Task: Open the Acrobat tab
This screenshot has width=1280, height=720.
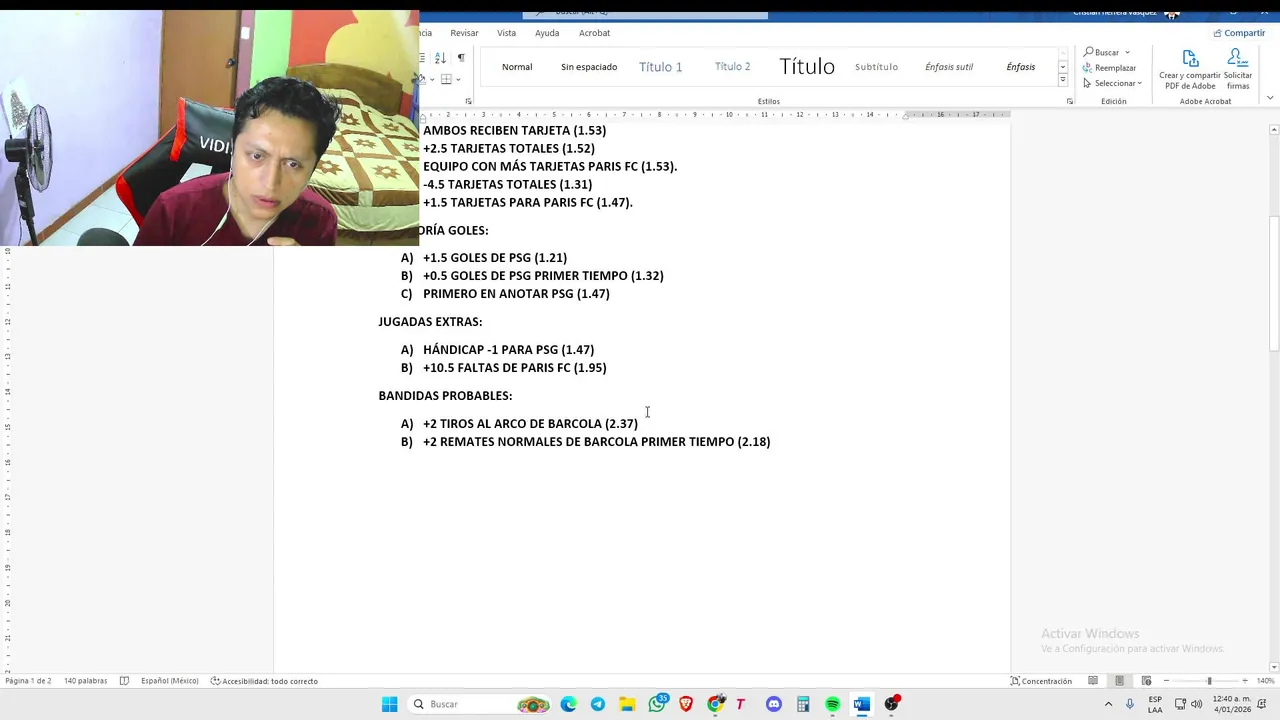Action: (594, 33)
